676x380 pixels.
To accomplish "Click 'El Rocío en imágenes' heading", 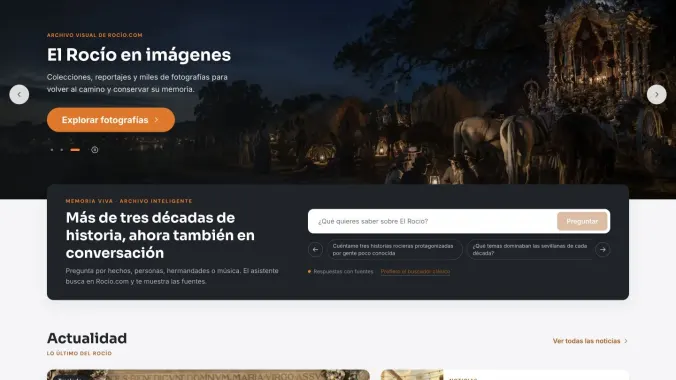I will [x=139, y=55].
